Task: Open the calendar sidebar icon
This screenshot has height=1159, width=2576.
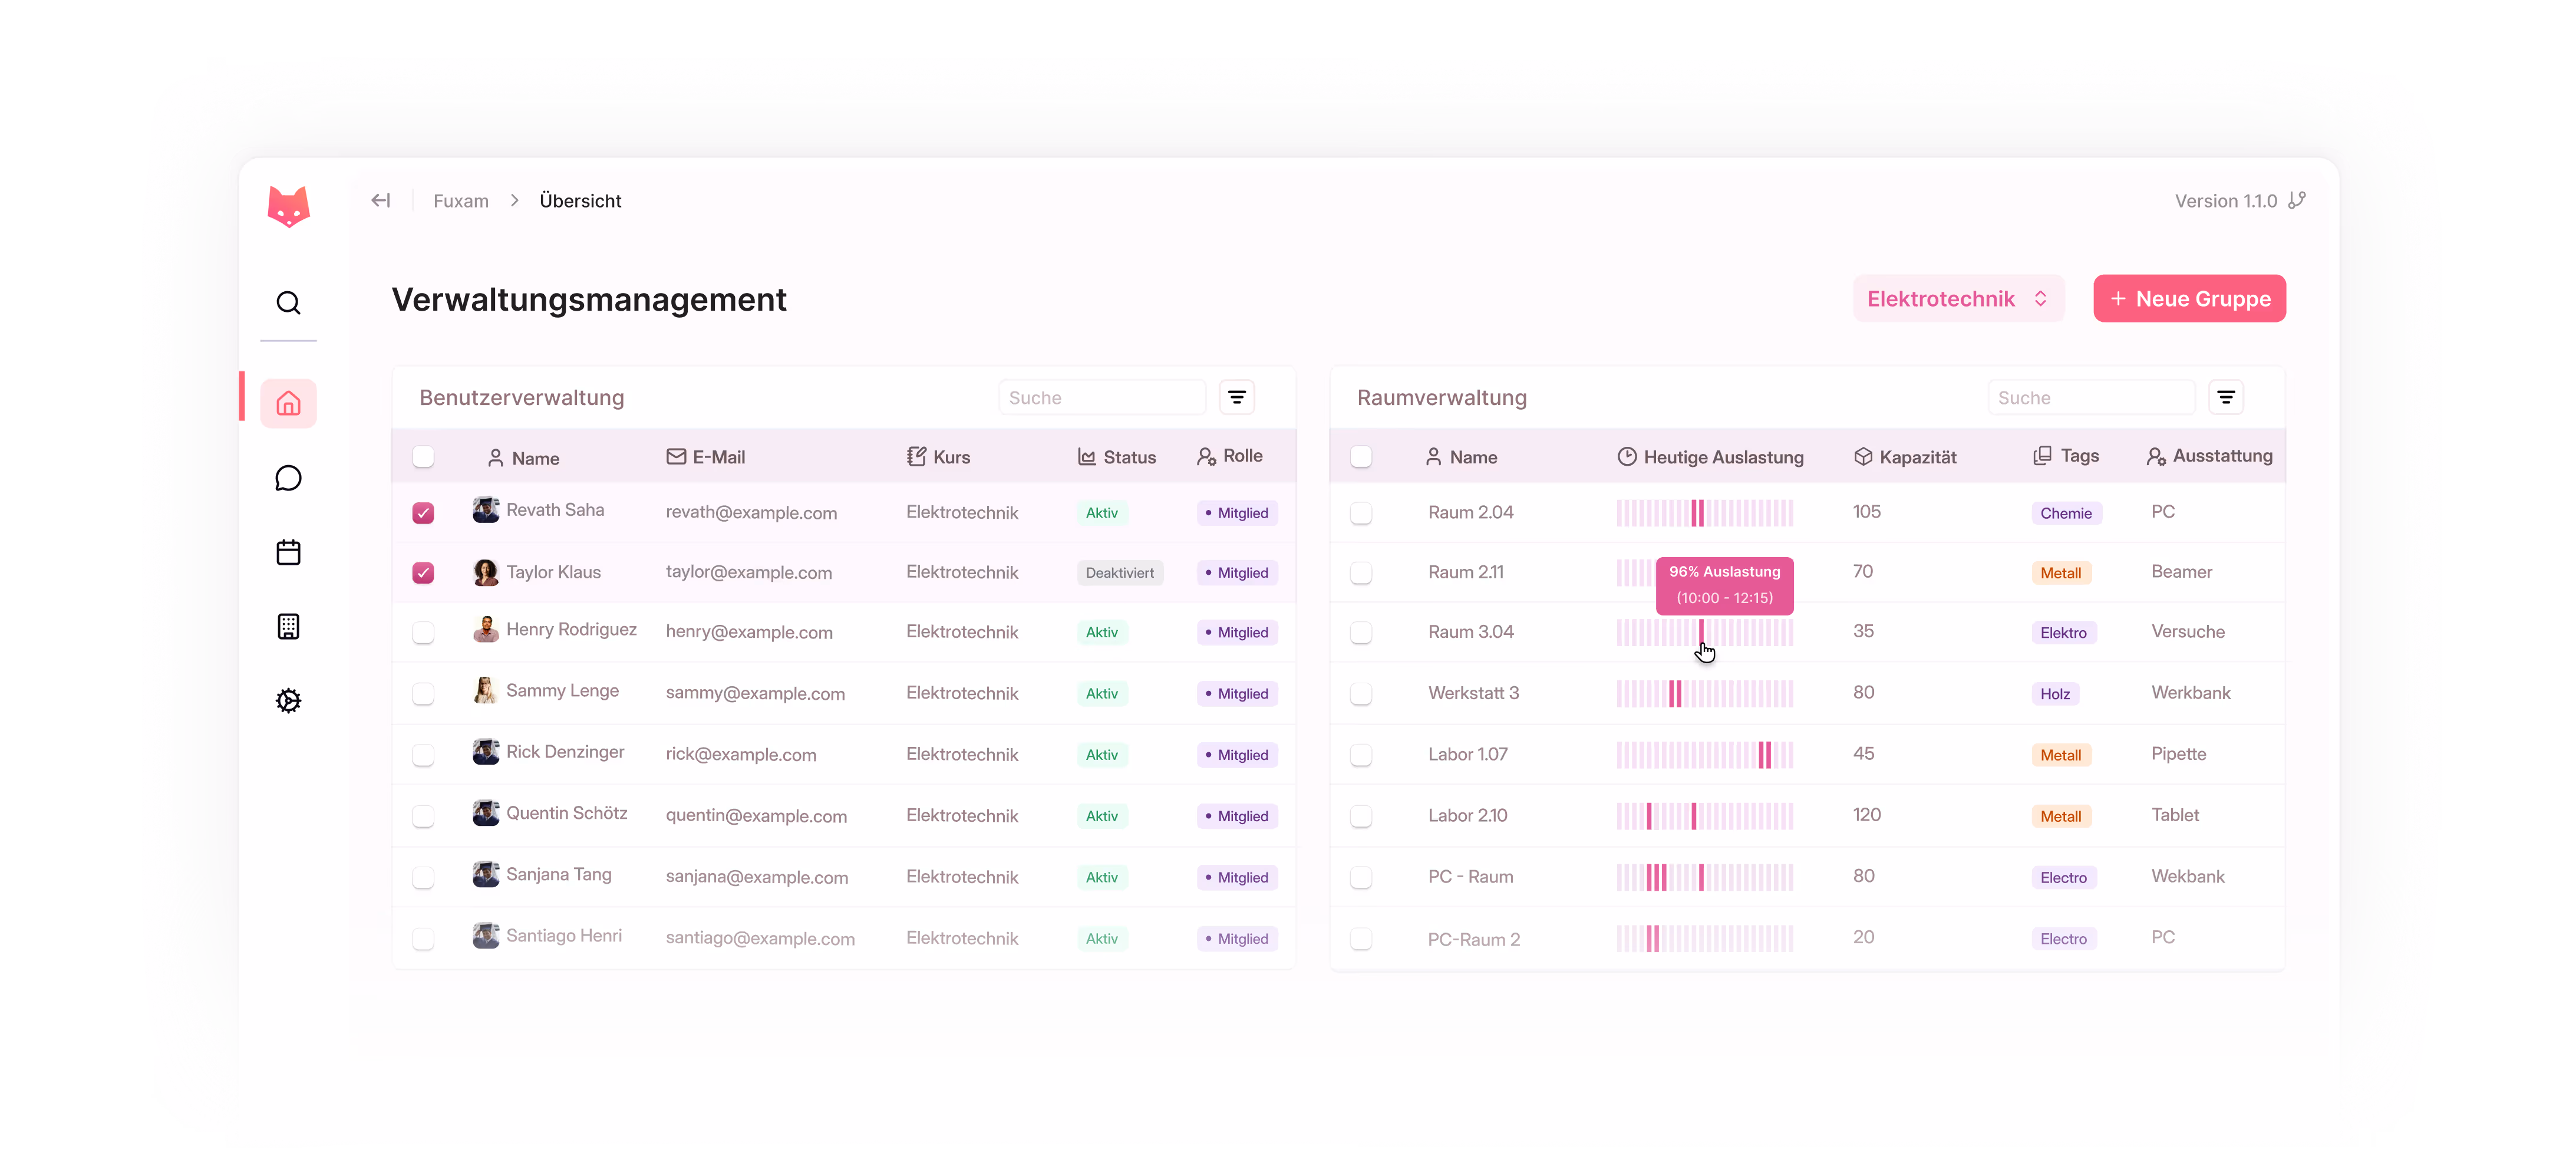Action: tap(288, 552)
